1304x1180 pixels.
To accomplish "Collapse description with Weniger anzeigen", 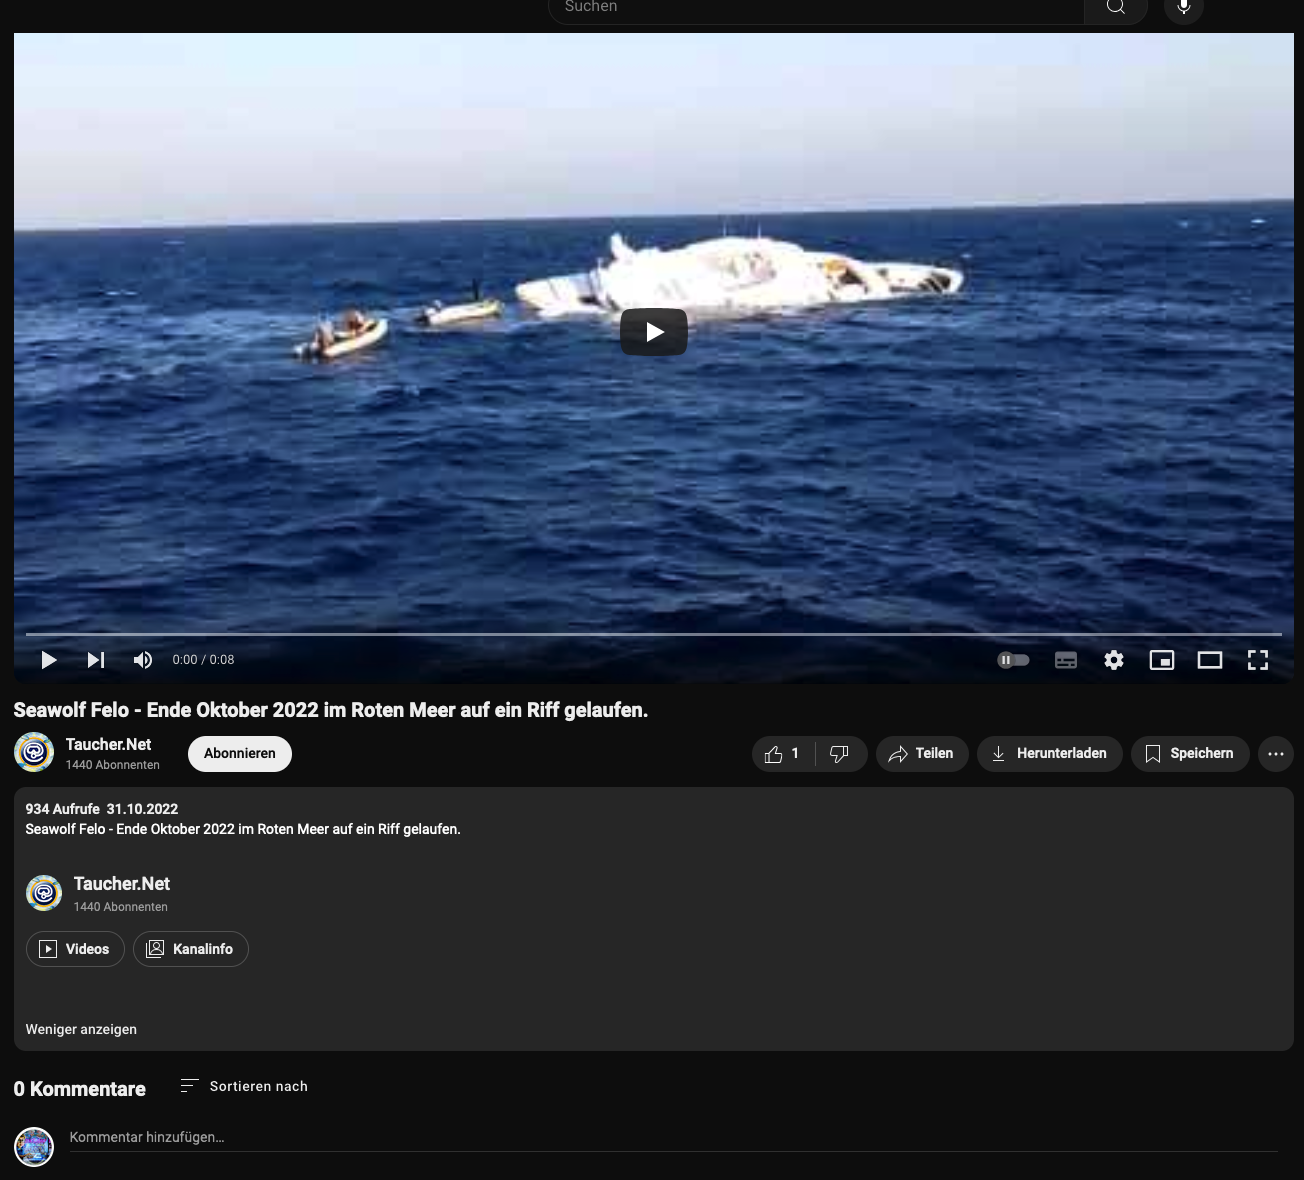I will (81, 1029).
